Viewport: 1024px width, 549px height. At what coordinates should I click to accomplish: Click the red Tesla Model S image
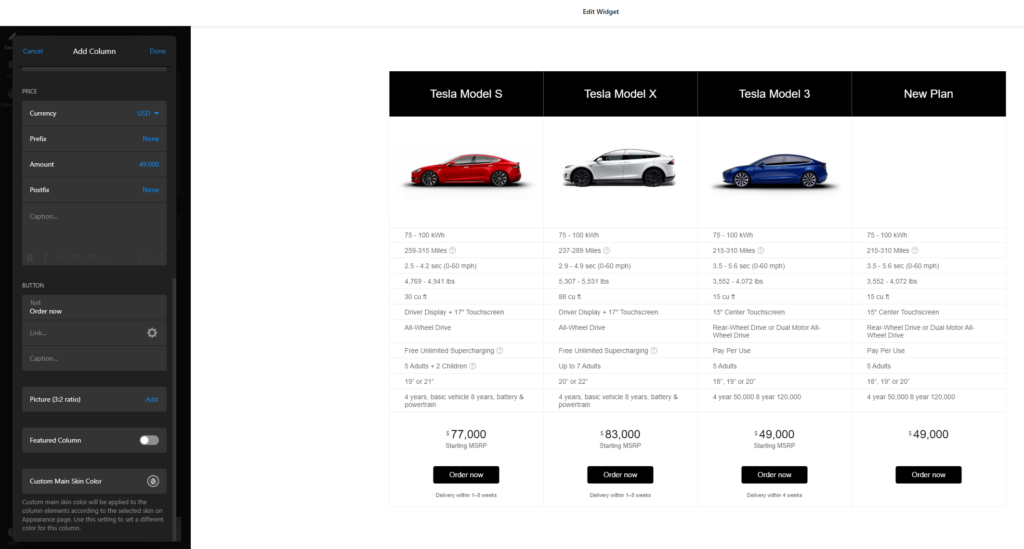[x=466, y=170]
